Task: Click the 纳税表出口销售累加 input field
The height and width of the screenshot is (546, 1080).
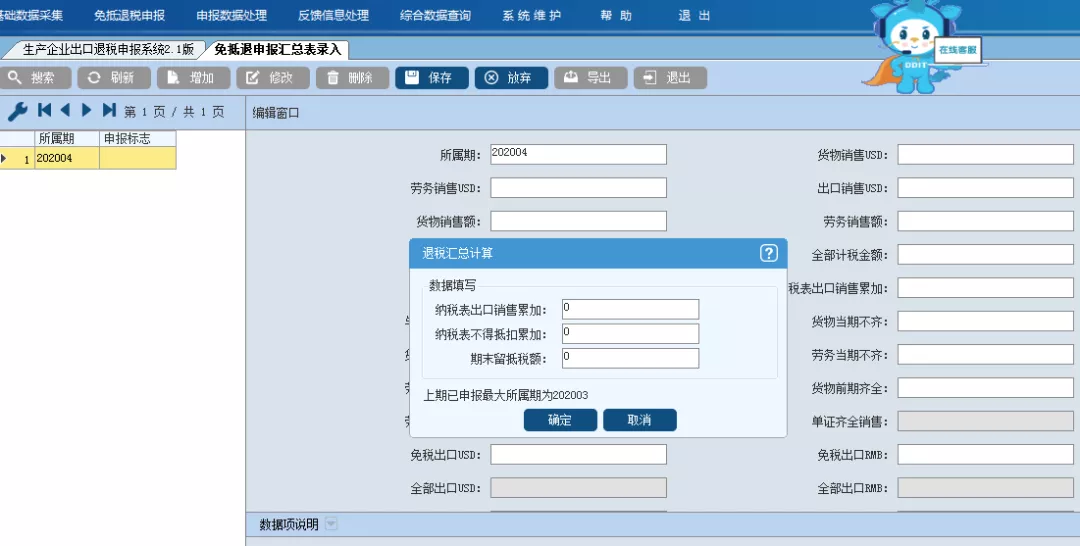Action: [x=629, y=309]
